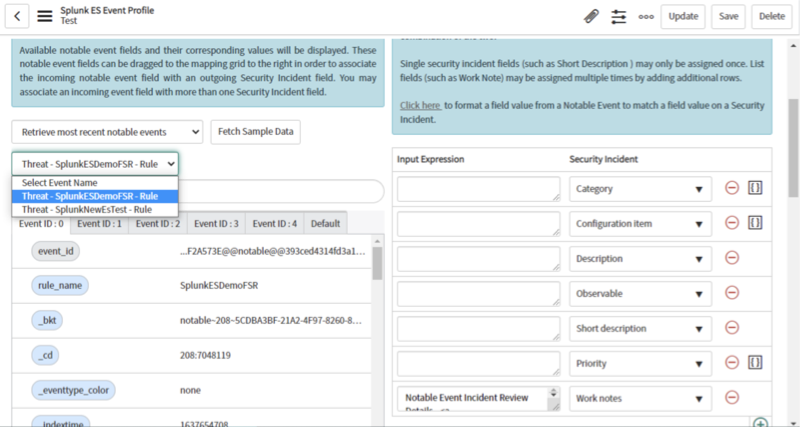Follow the 'Click here' formatting link
Viewport: 800px width, 427px height.
pos(421,106)
